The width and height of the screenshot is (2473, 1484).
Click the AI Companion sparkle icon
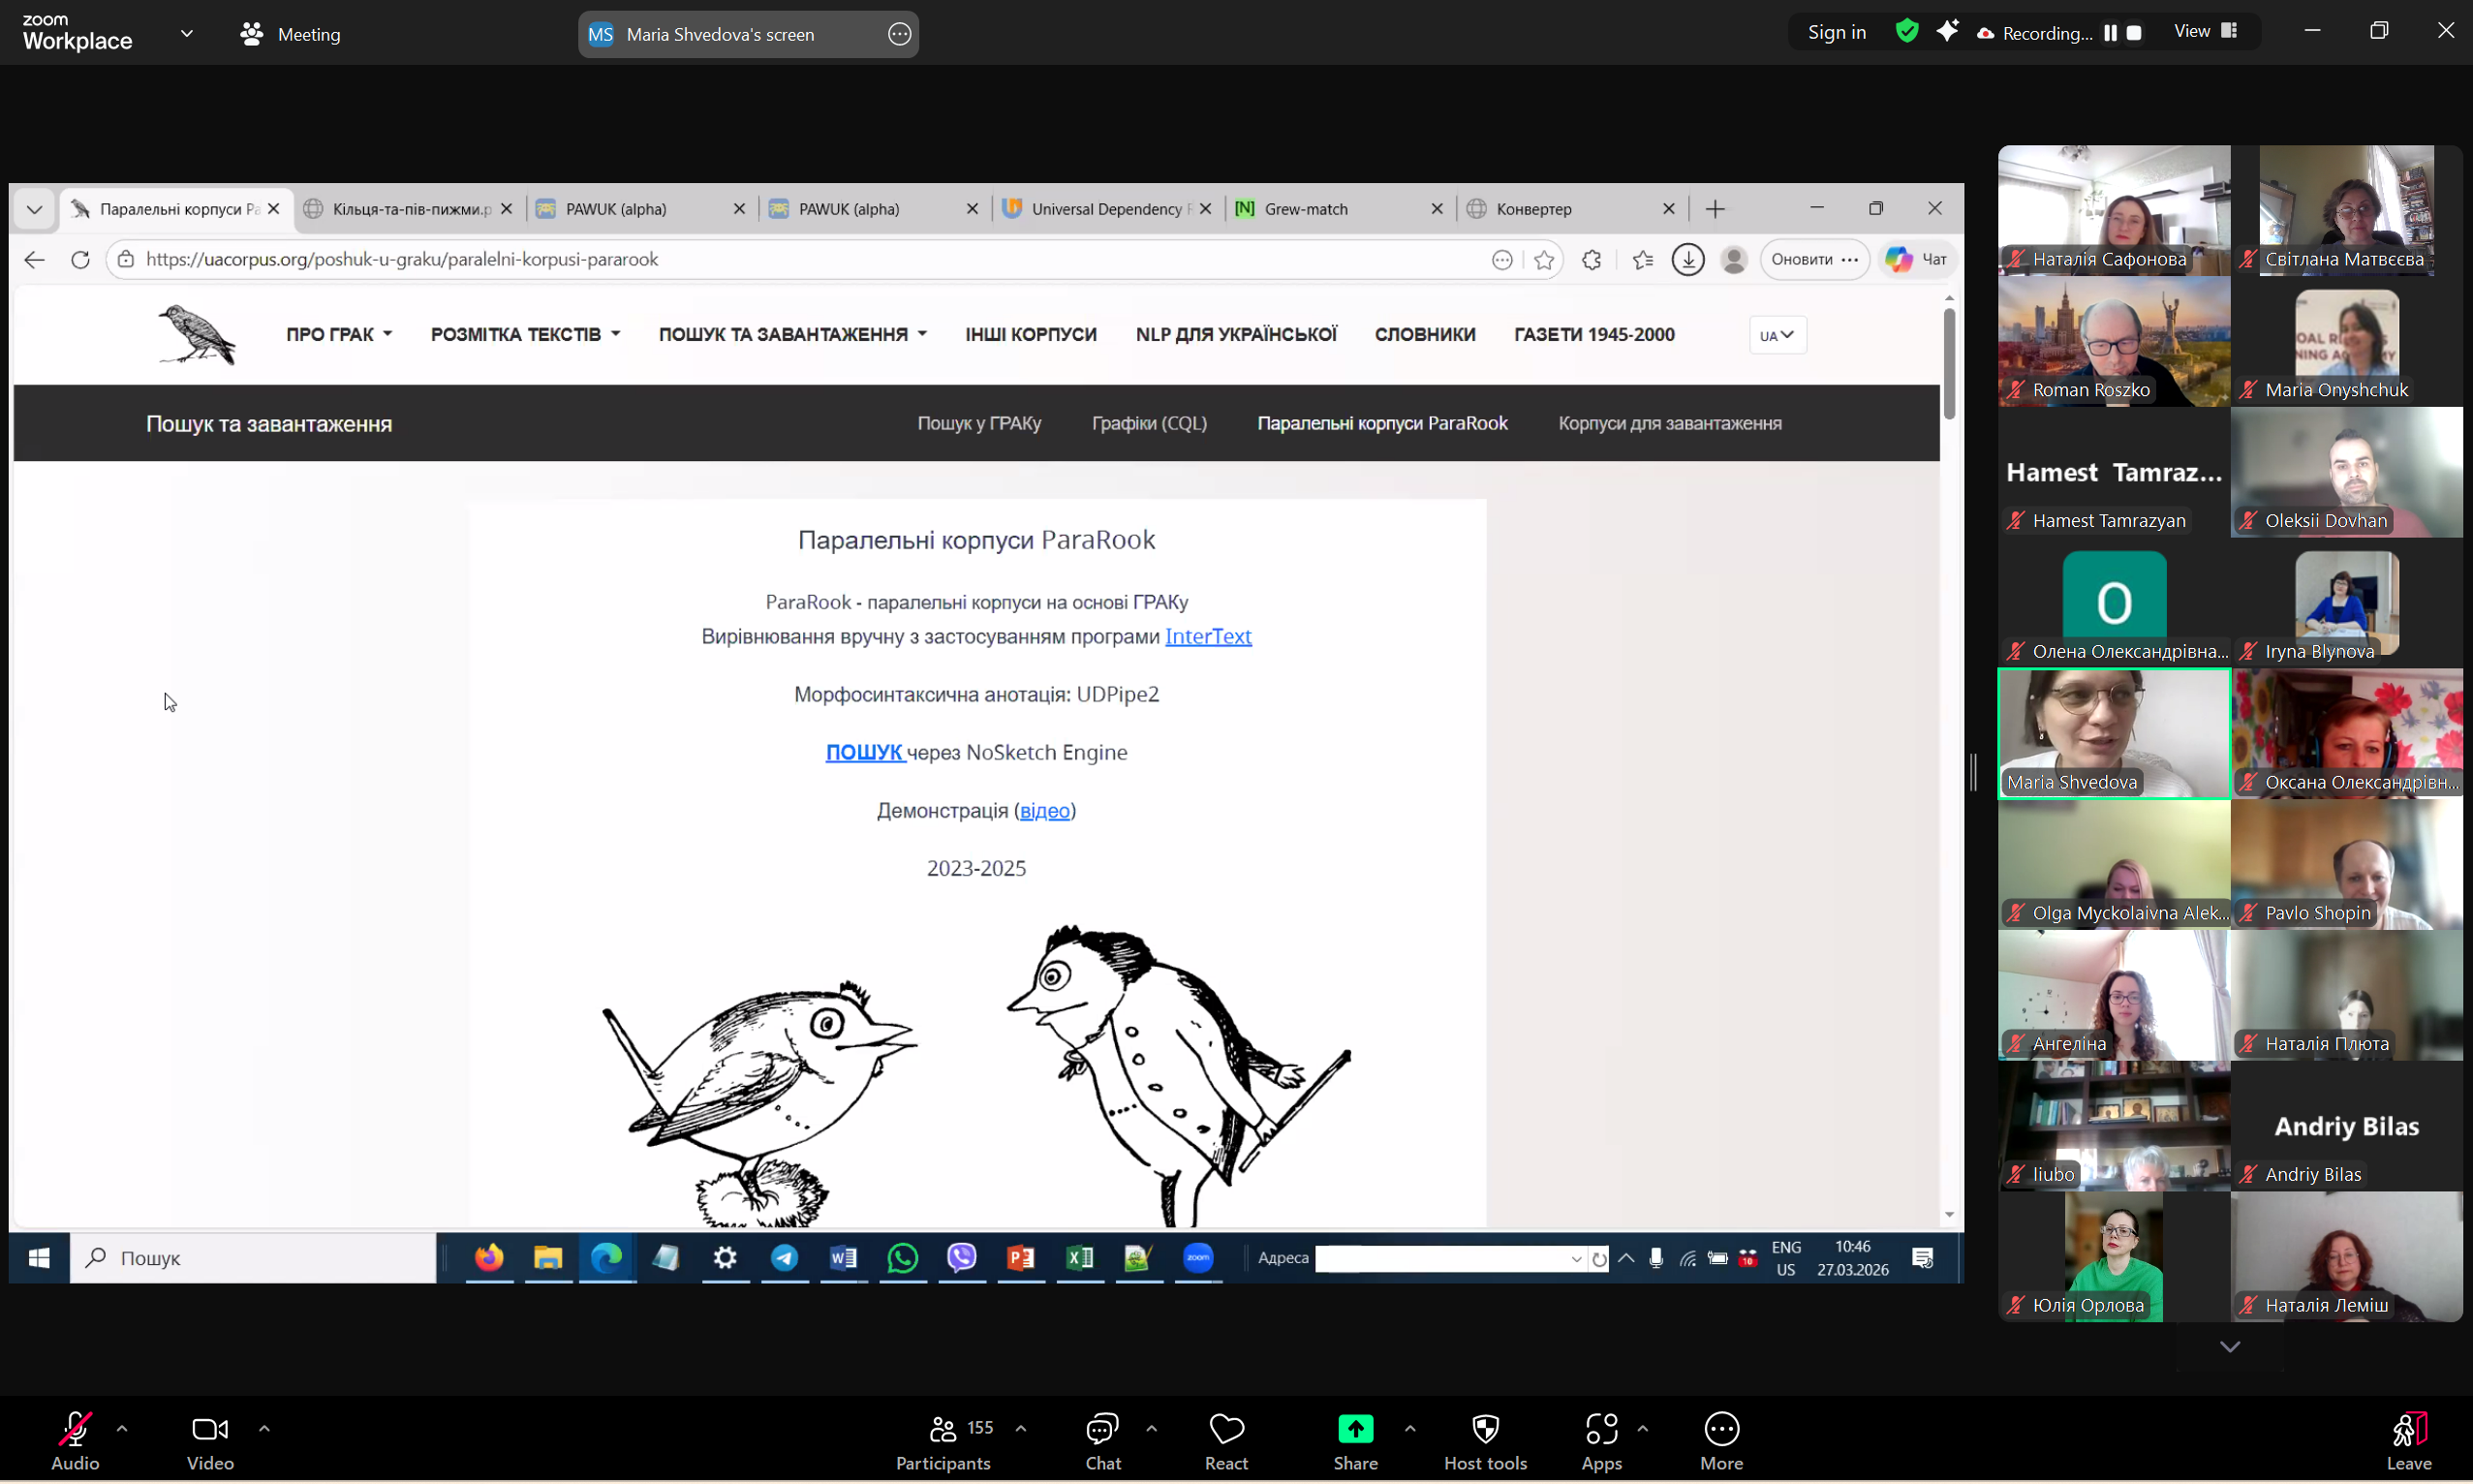(x=1947, y=32)
